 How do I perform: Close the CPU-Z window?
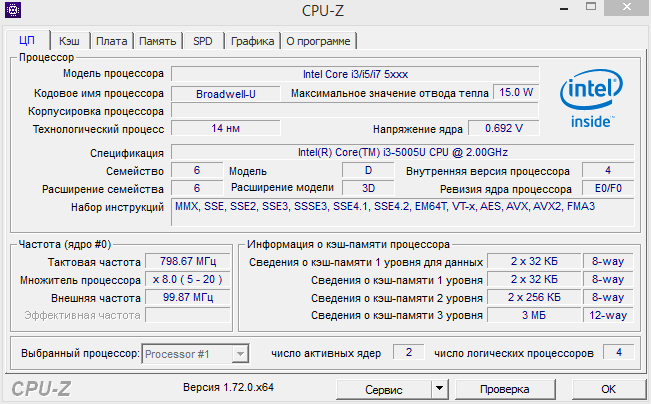pyautogui.click(x=627, y=7)
